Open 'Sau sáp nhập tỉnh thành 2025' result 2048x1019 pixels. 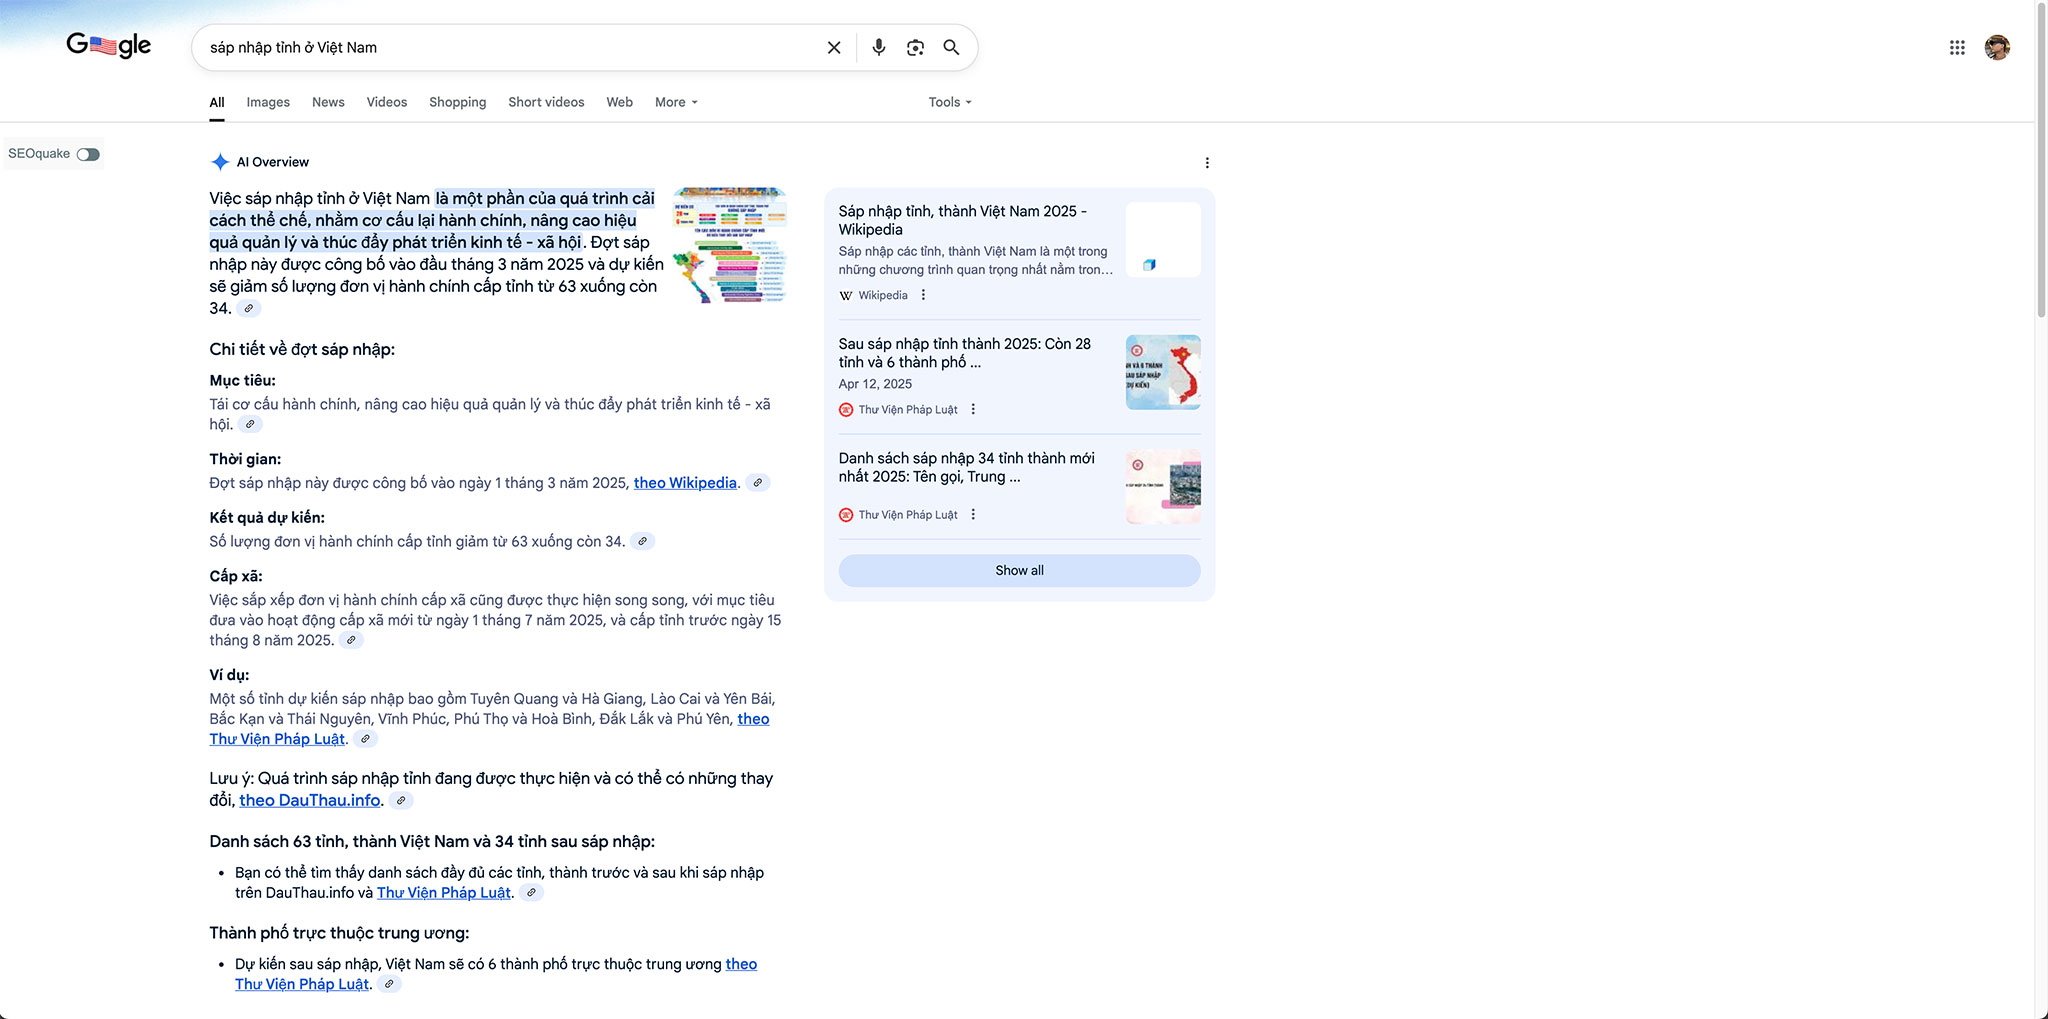click(x=964, y=353)
